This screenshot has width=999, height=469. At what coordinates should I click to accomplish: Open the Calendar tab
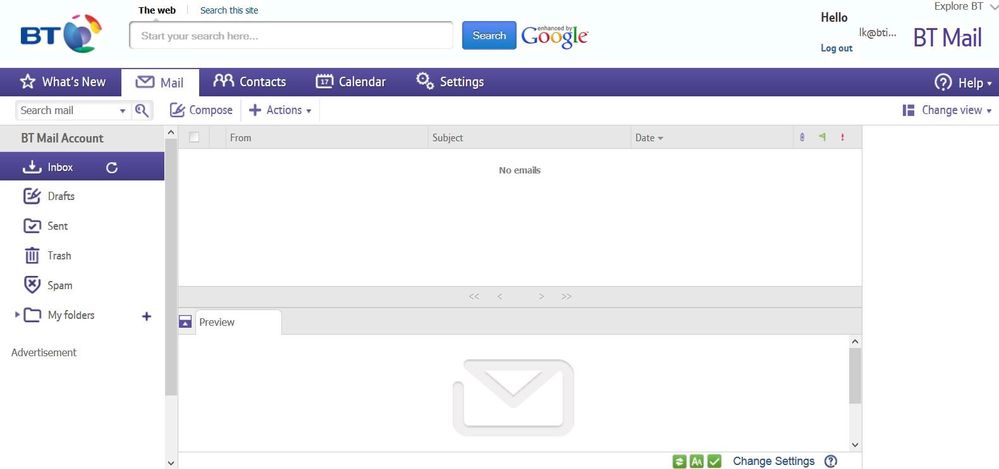pos(350,82)
